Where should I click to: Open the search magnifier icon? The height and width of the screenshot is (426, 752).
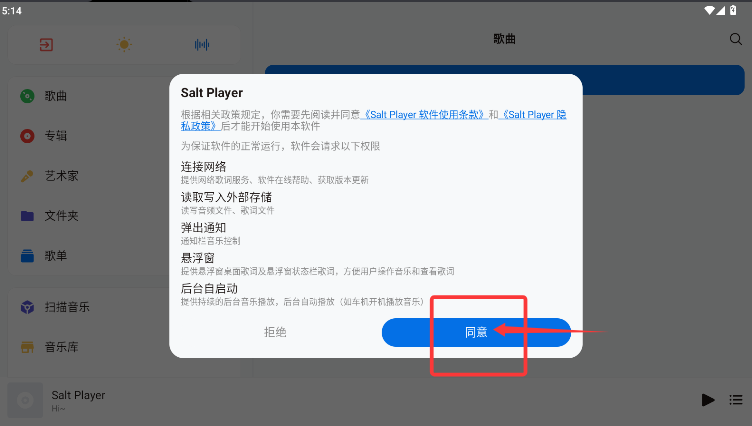coord(736,39)
